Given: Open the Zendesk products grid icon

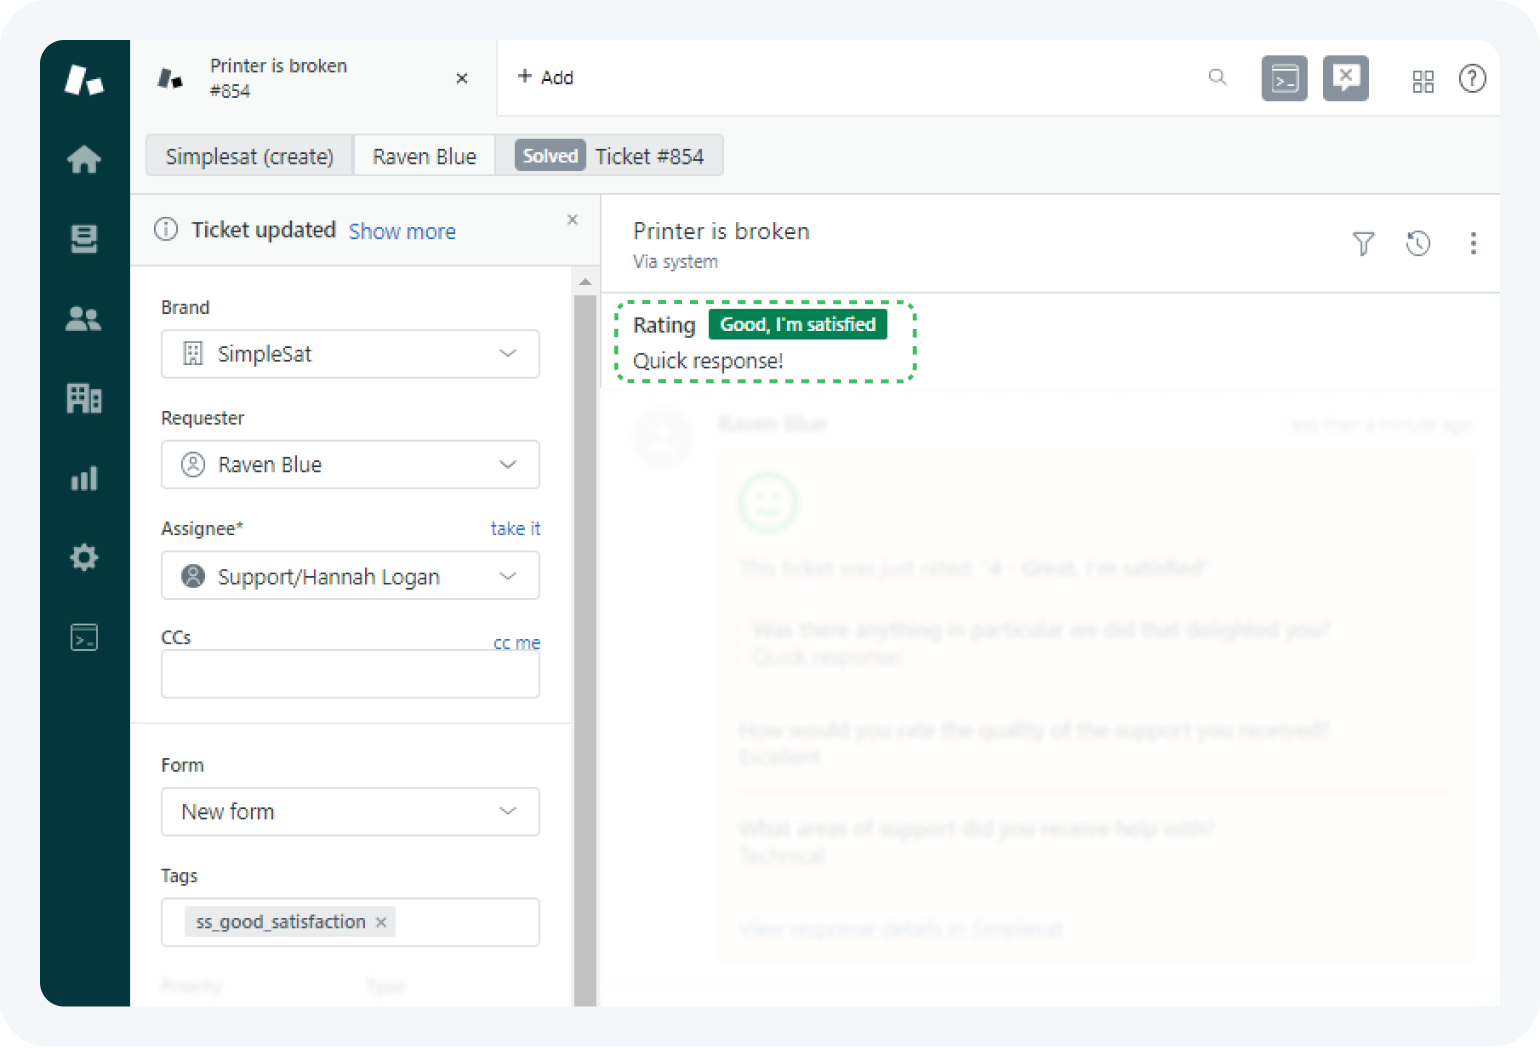Looking at the screenshot, I should 1423,81.
